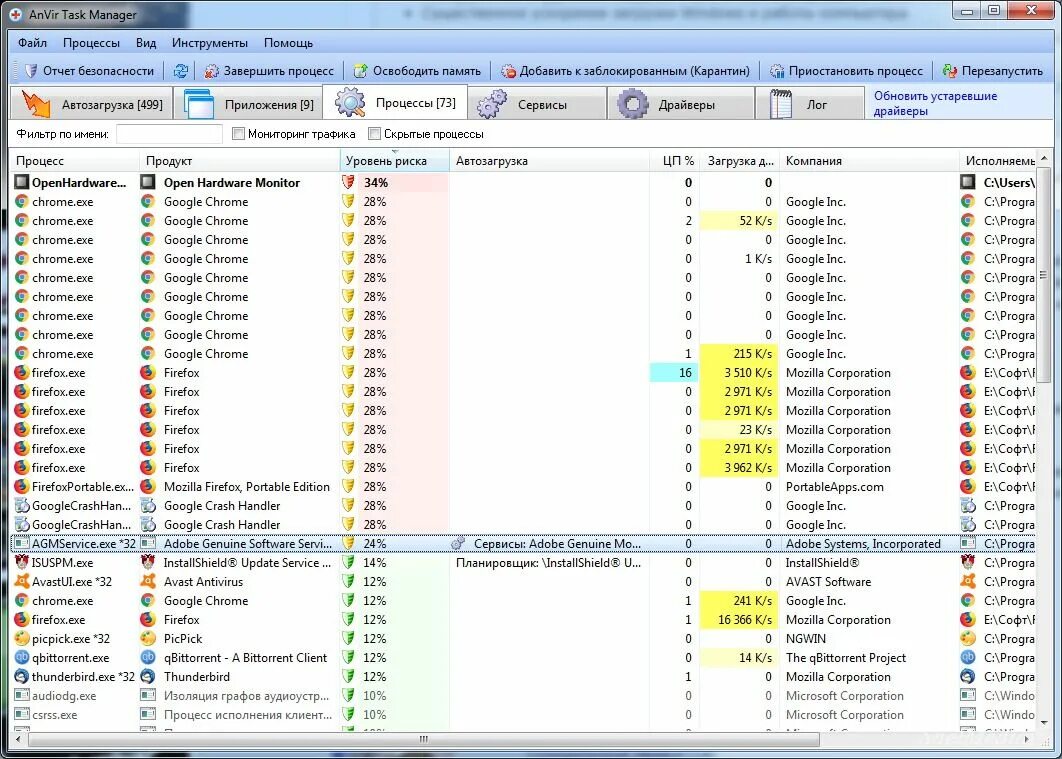Sort by the Процесс column header

[x=75, y=160]
